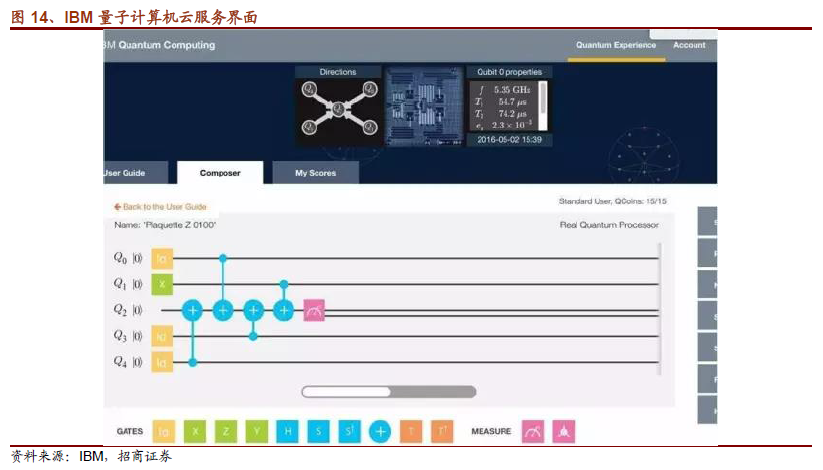Click the Id gate on qubit Q0 line
This screenshot has height=470, width=823.
pos(162,258)
